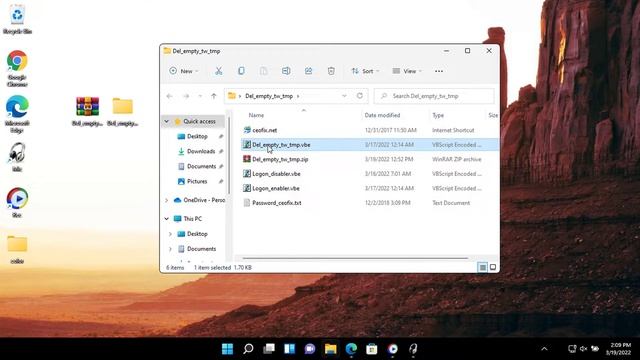Expand Desktop under This PC
This screenshot has height=360, width=640.
tap(170, 234)
